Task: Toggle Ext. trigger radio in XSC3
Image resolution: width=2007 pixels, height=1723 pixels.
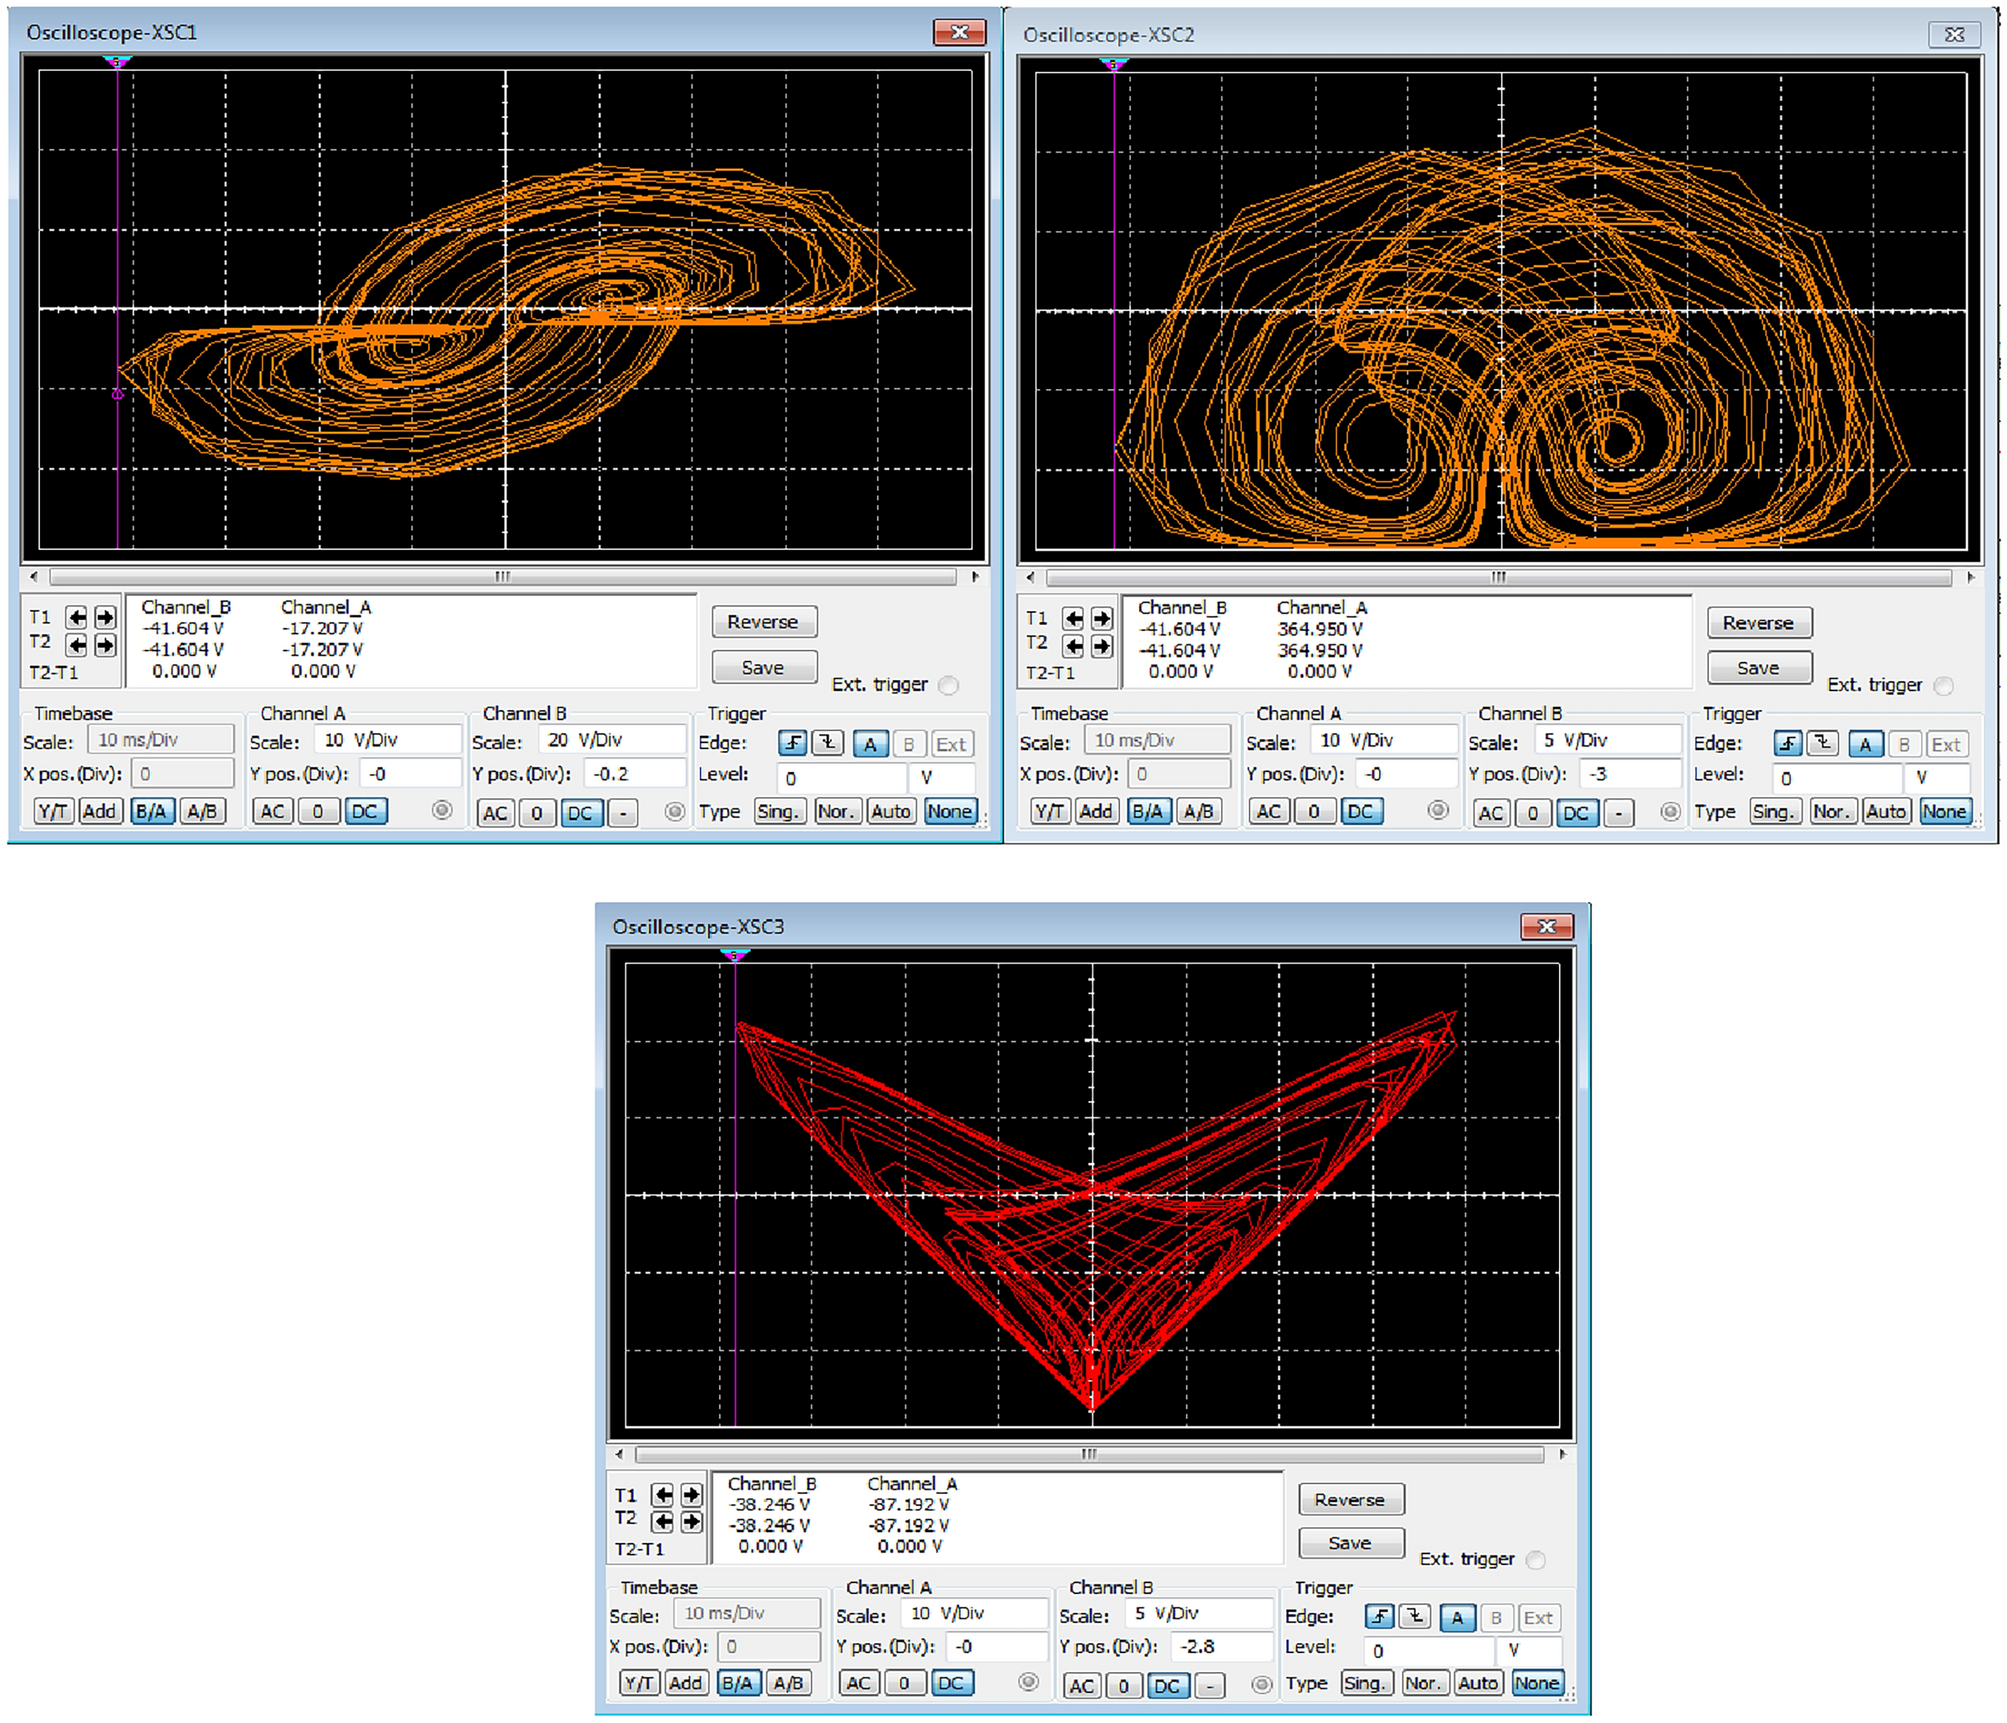Action: [1536, 1560]
